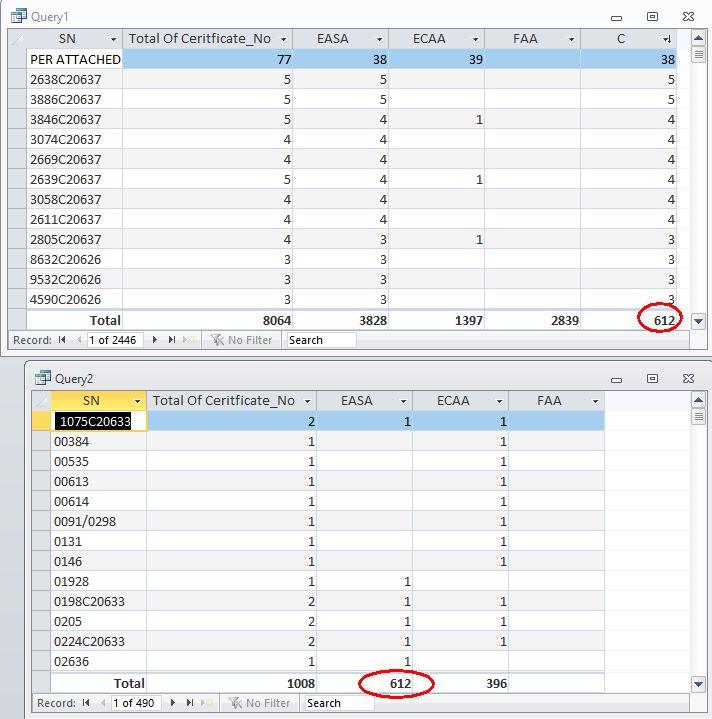This screenshot has width=712, height=719.
Task: Click the Search box in Query2
Action: click(338, 703)
